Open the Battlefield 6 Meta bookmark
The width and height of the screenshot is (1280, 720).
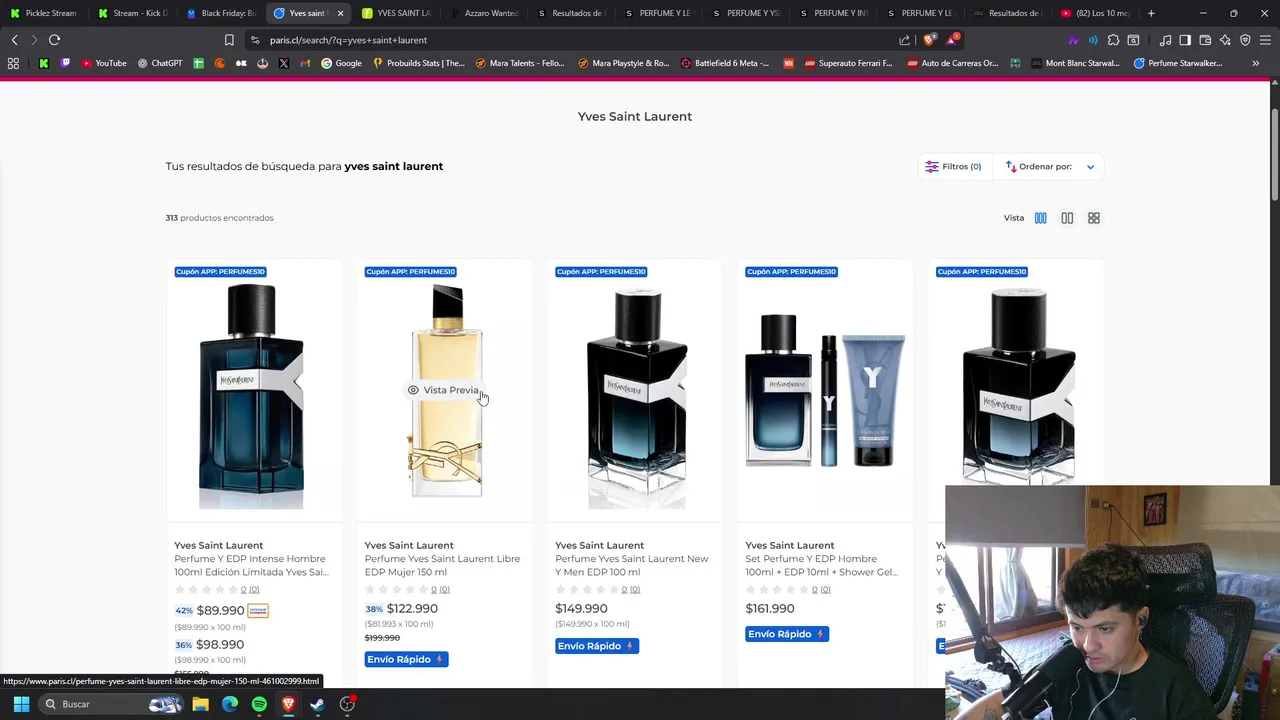[725, 63]
